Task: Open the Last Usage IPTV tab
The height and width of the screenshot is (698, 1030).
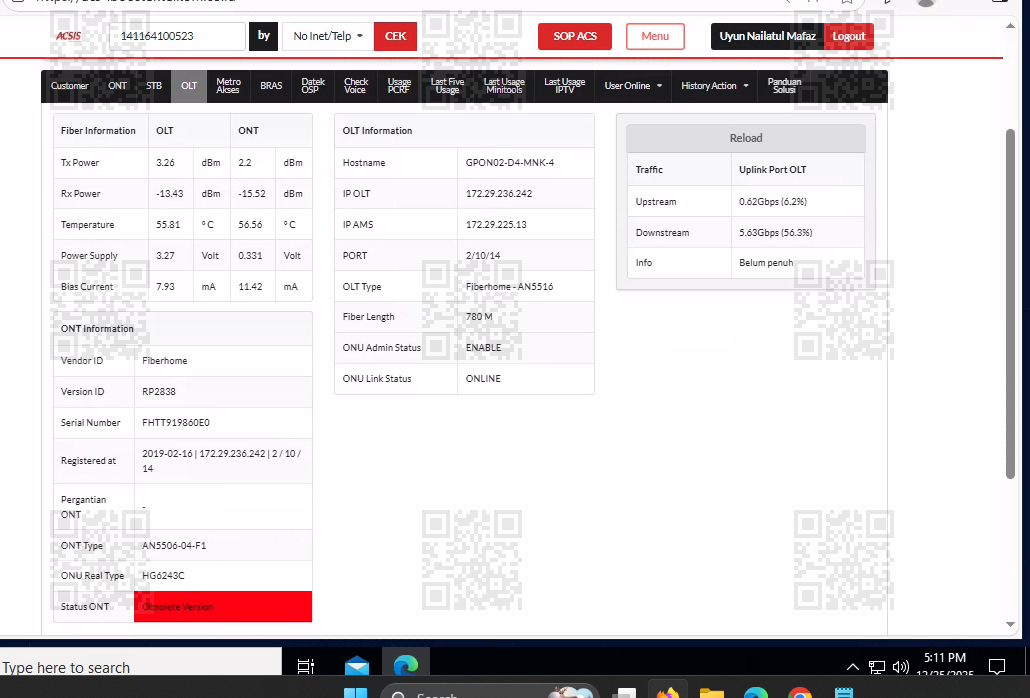Action: click(x=564, y=86)
